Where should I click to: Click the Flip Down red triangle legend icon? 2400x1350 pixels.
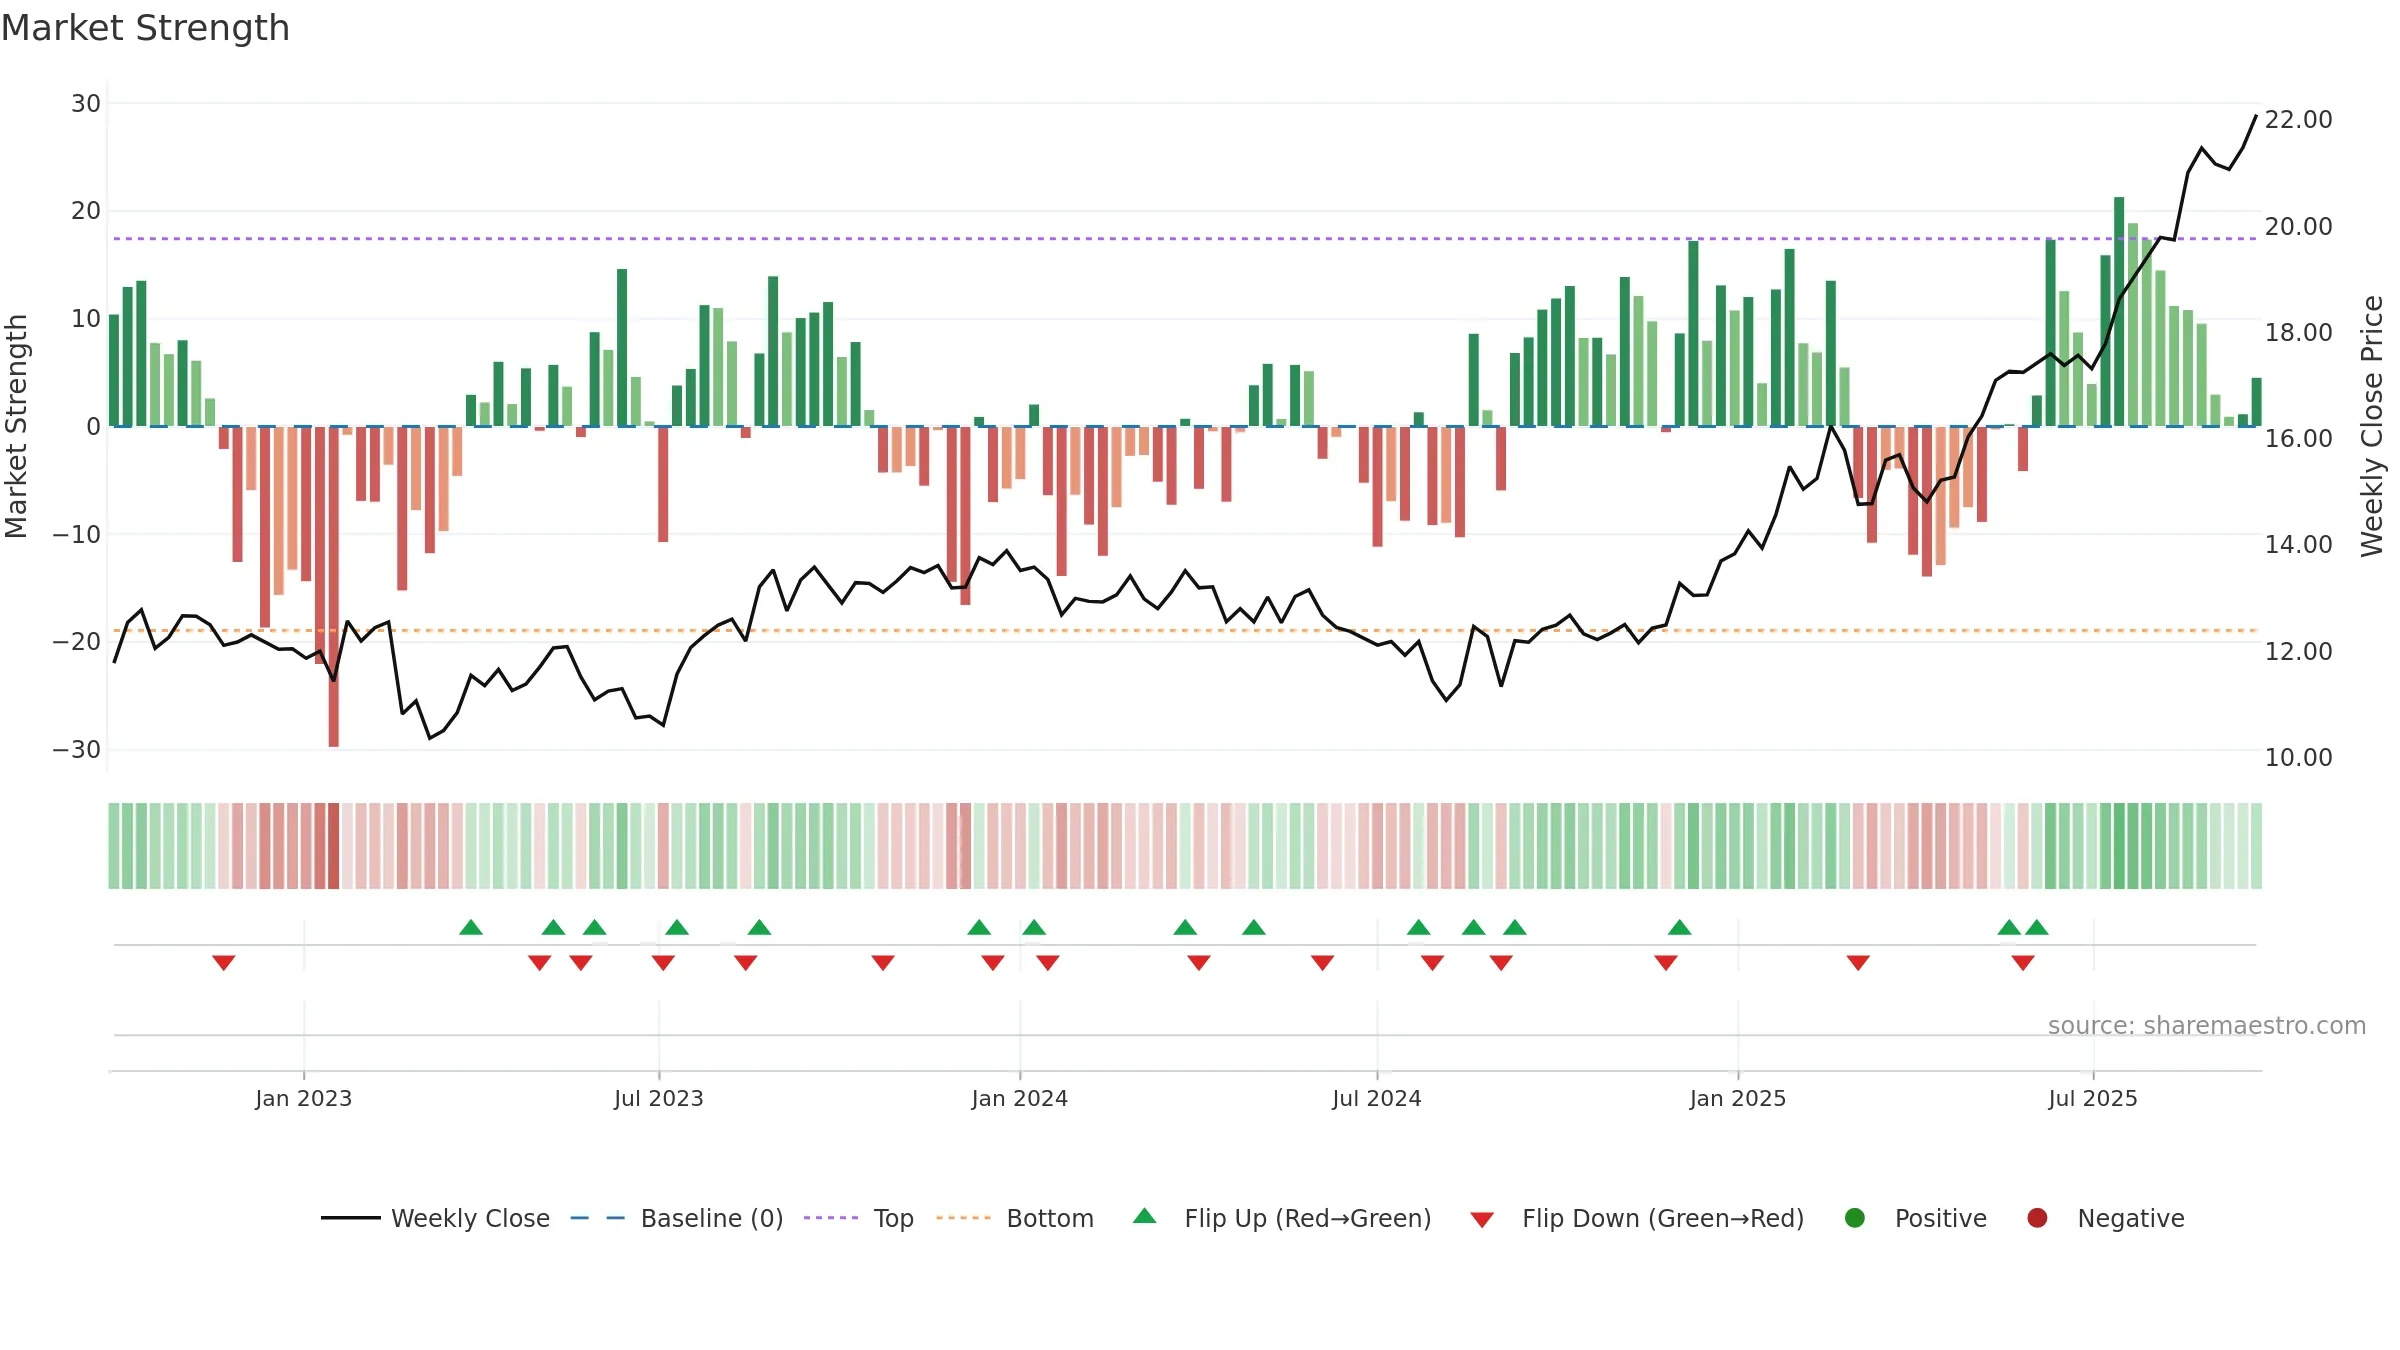point(1483,1220)
